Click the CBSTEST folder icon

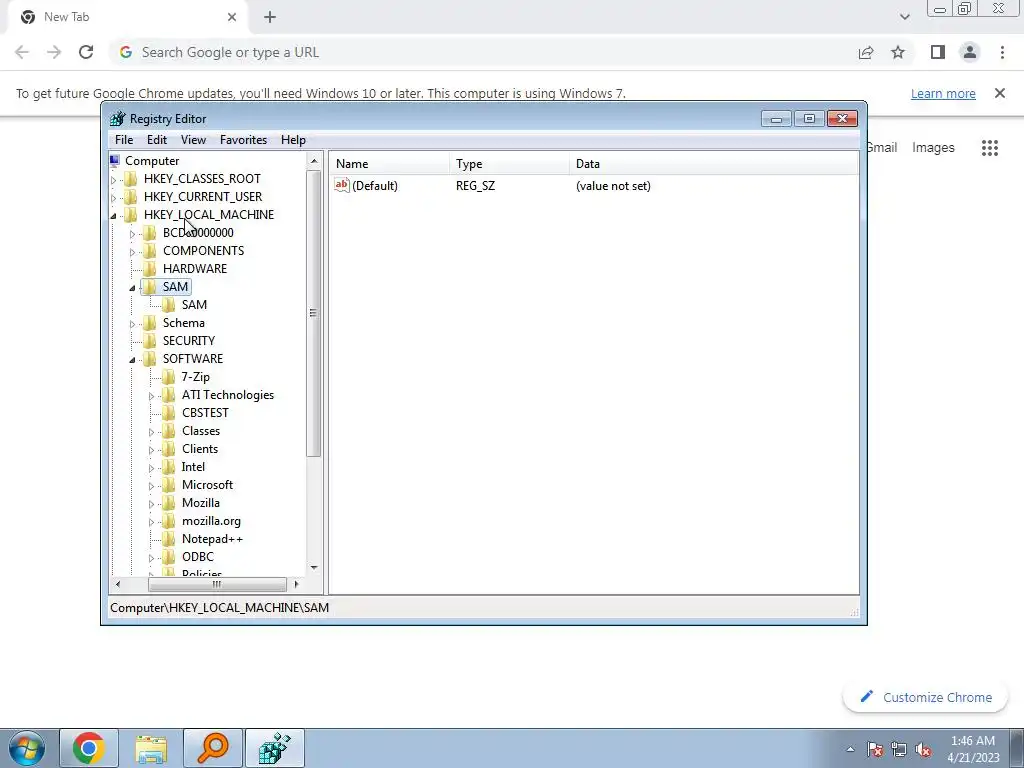pyautogui.click(x=168, y=413)
